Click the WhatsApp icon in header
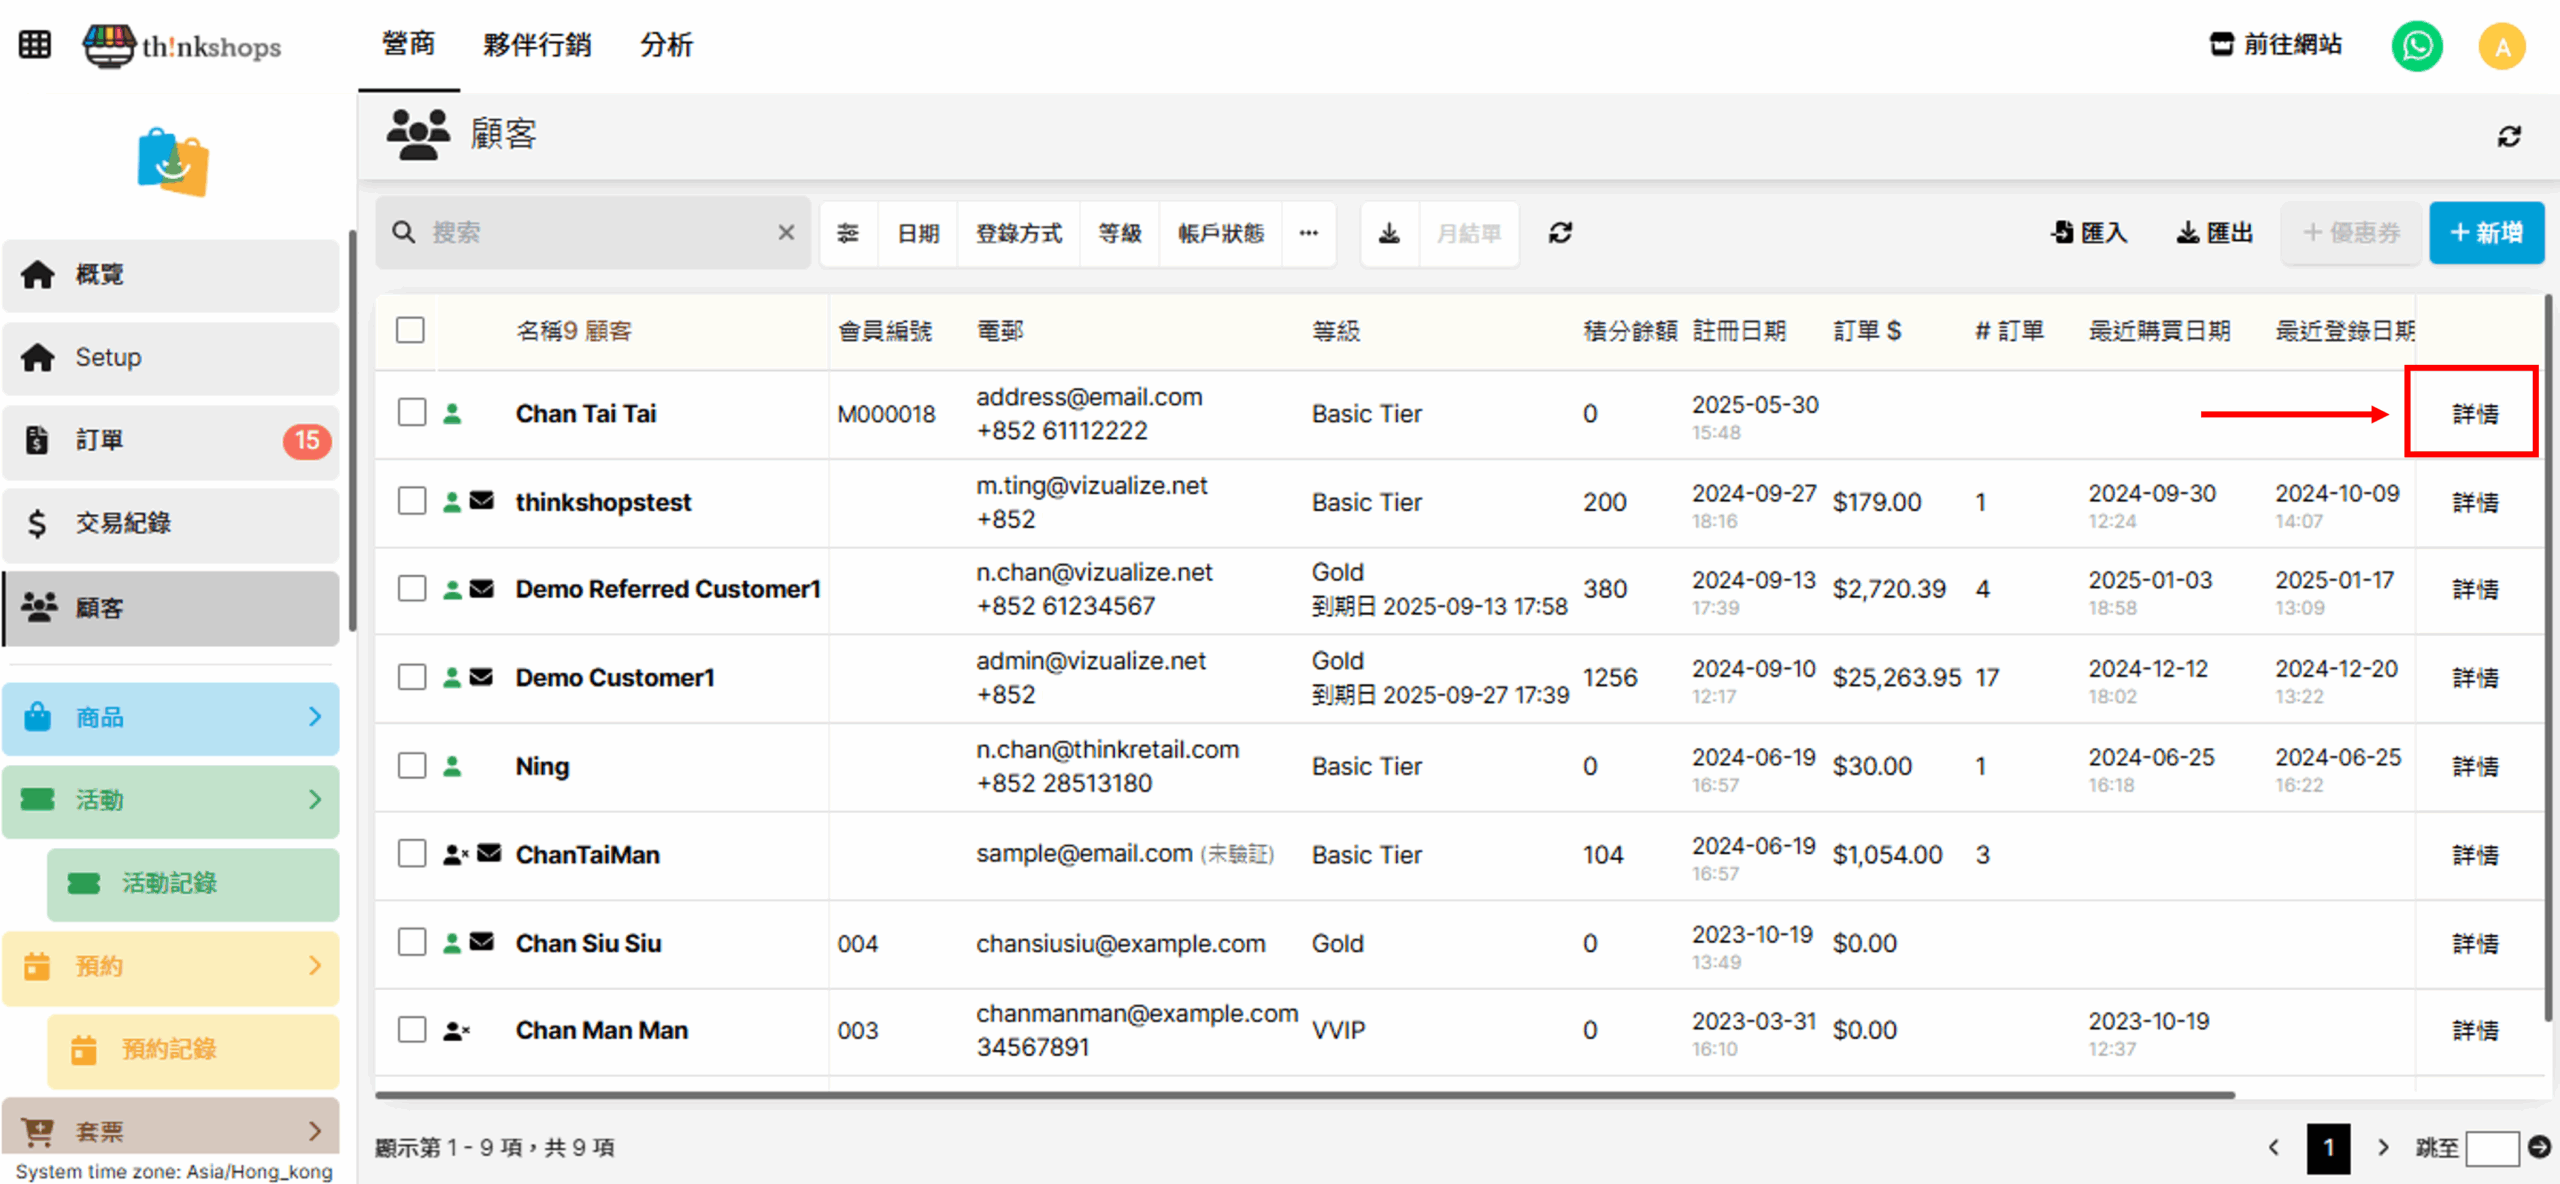This screenshot has height=1184, width=2560. [2416, 46]
